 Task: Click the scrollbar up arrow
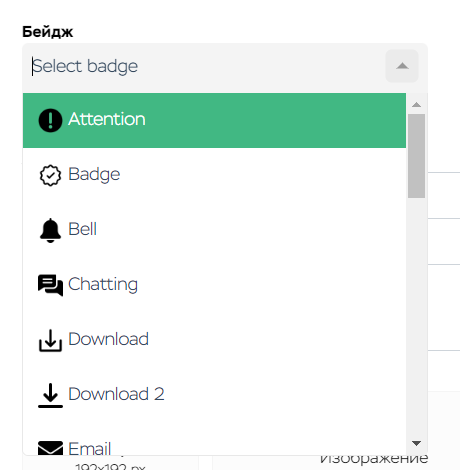tap(416, 105)
